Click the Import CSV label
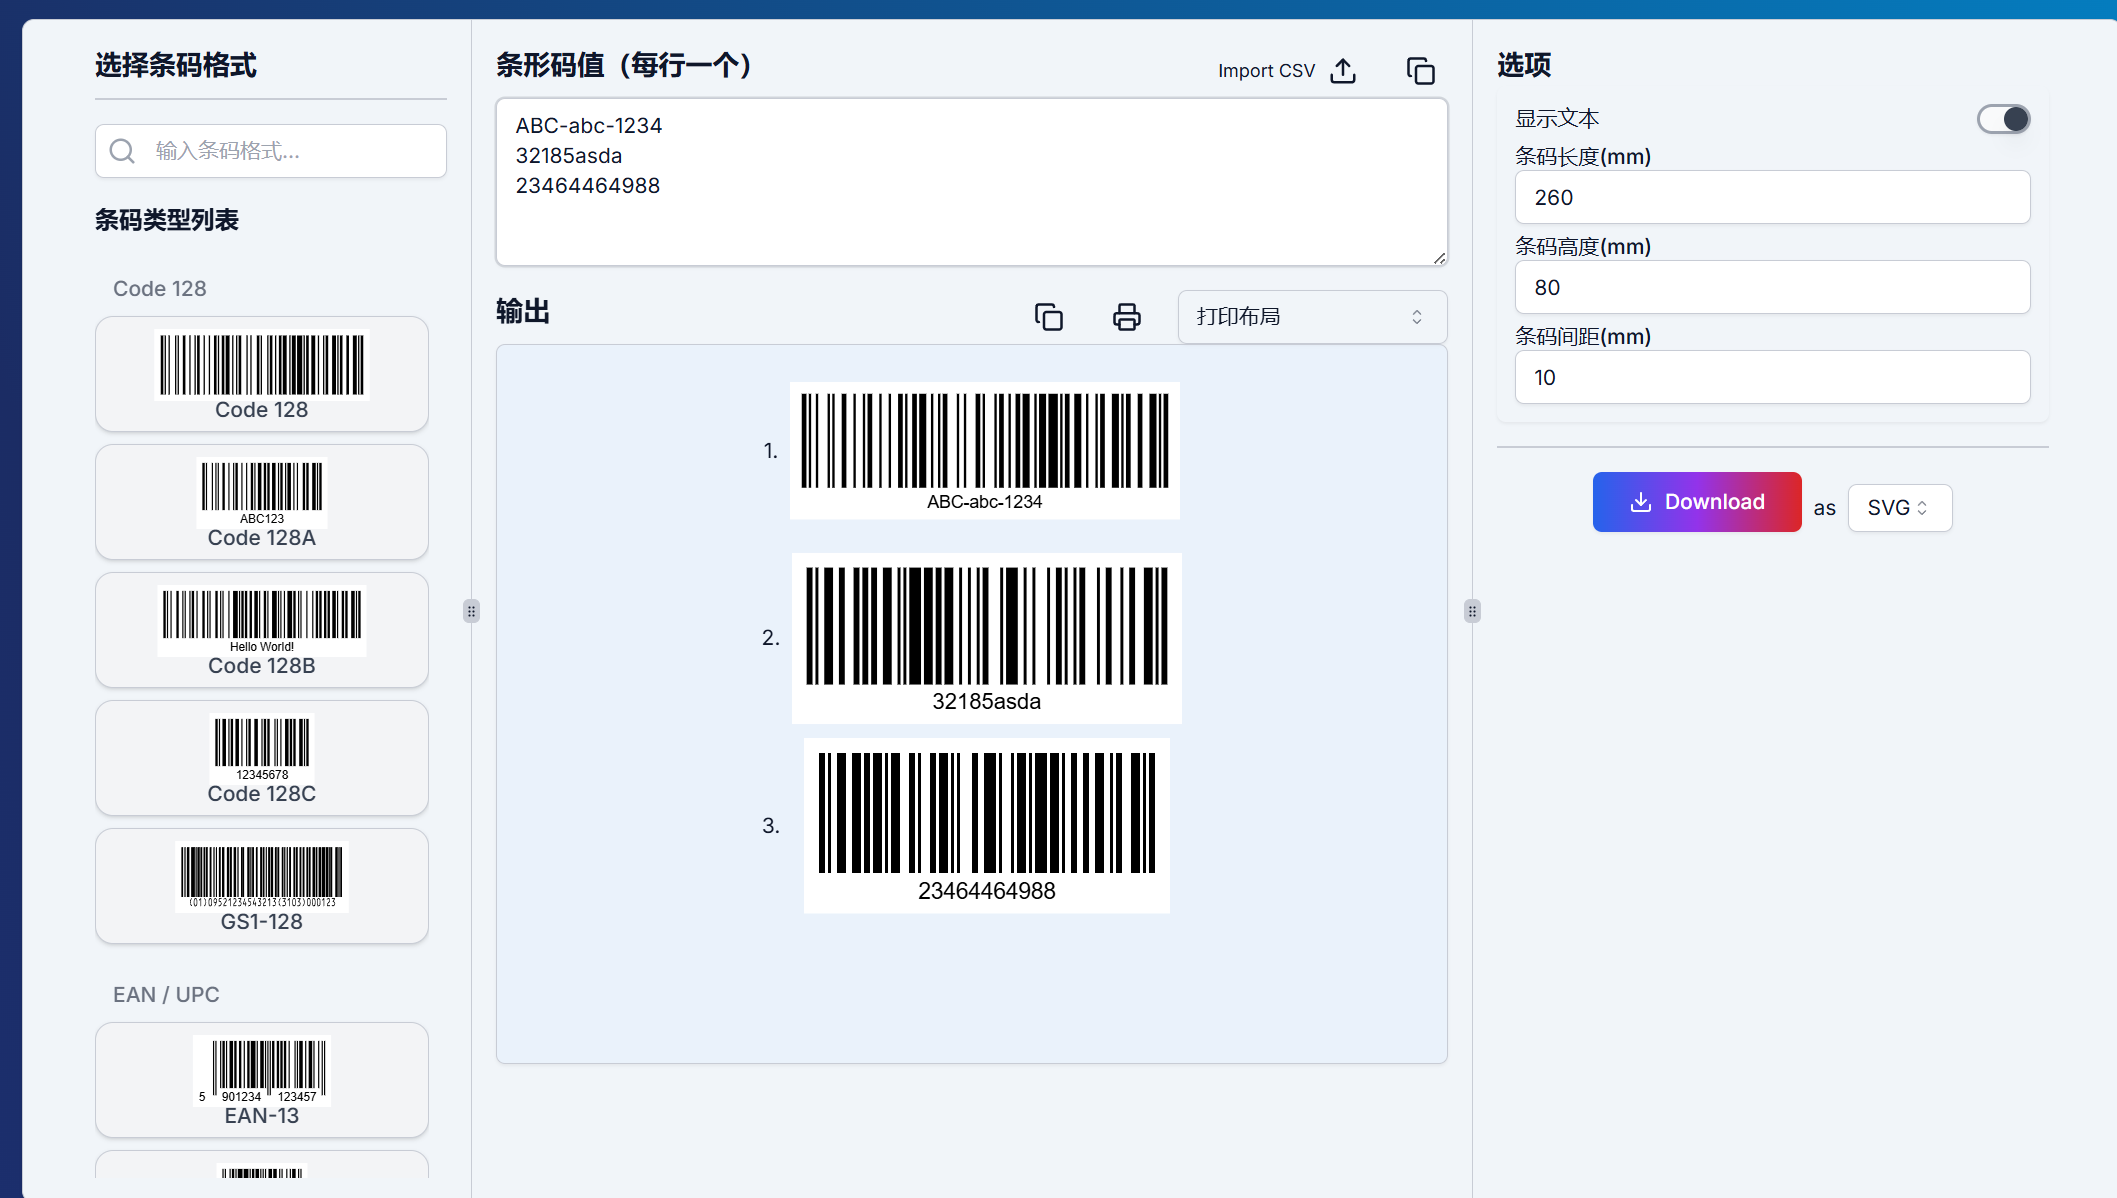Screen dimensions: 2117x1198 coord(1266,71)
